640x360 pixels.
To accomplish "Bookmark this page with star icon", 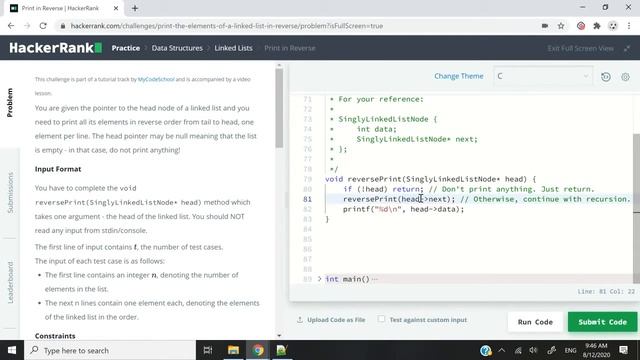I will point(561,26).
